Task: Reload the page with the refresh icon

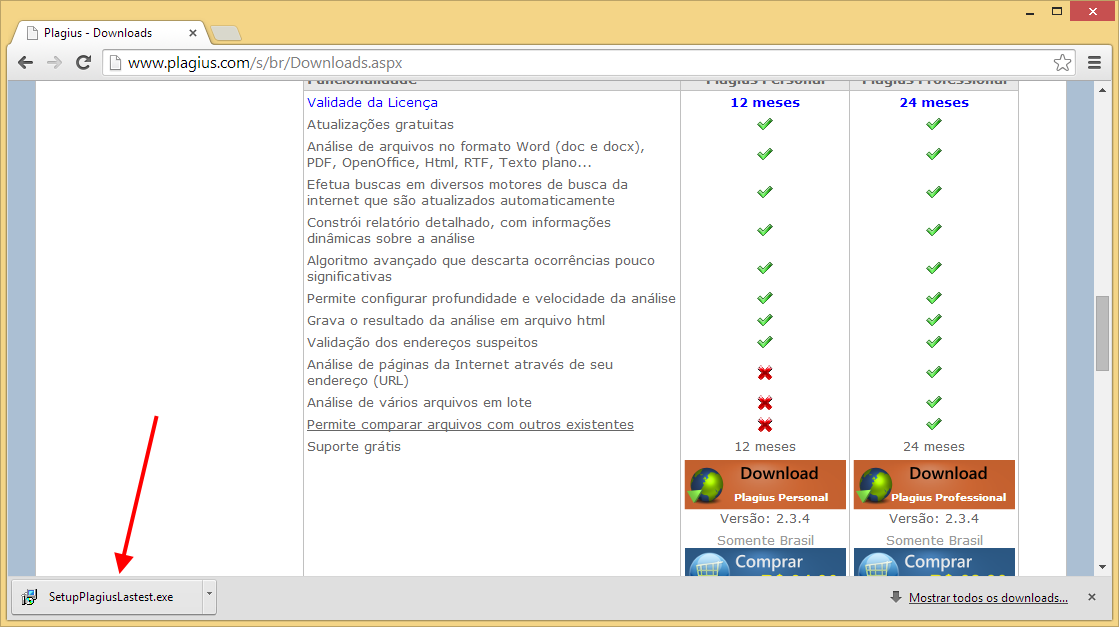Action: [84, 61]
